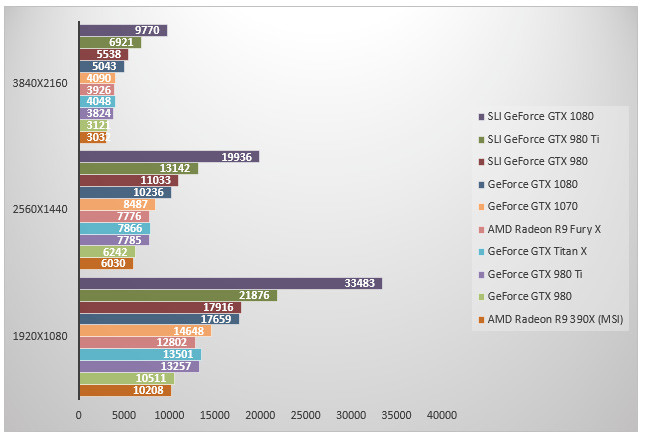This screenshot has height=438, width=645.
Task: Click the 0 value on the horizontal axis
Action: pyautogui.click(x=79, y=415)
